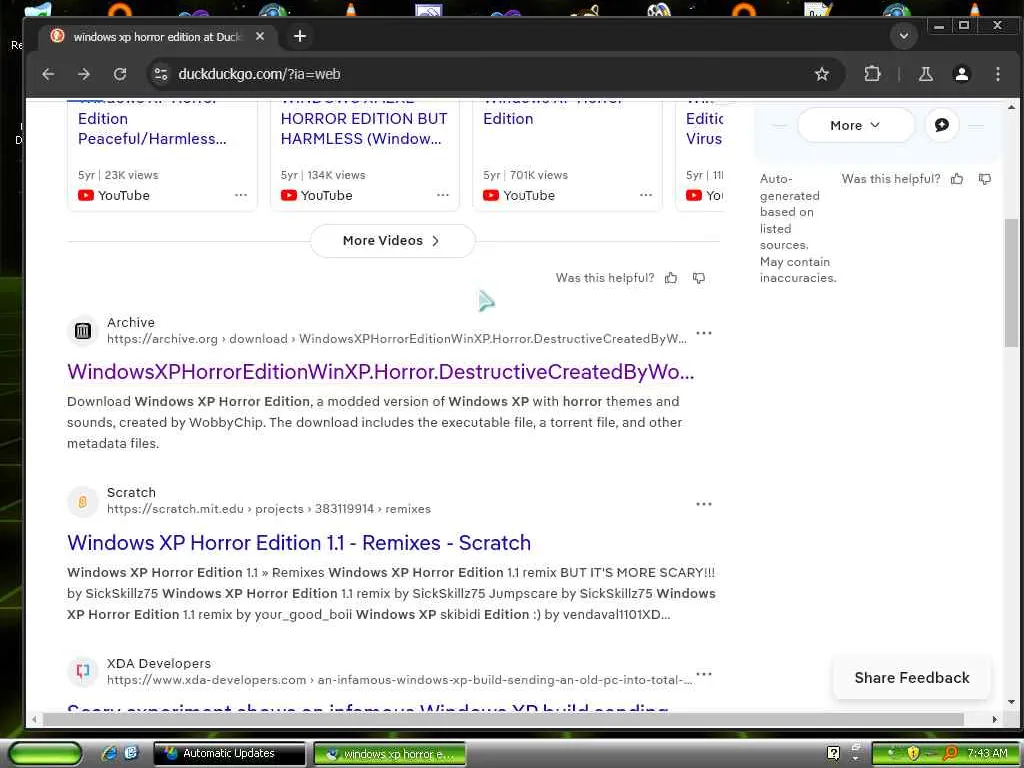This screenshot has width=1024, height=768.
Task: Click the help question mark tray icon
Action: click(x=833, y=753)
